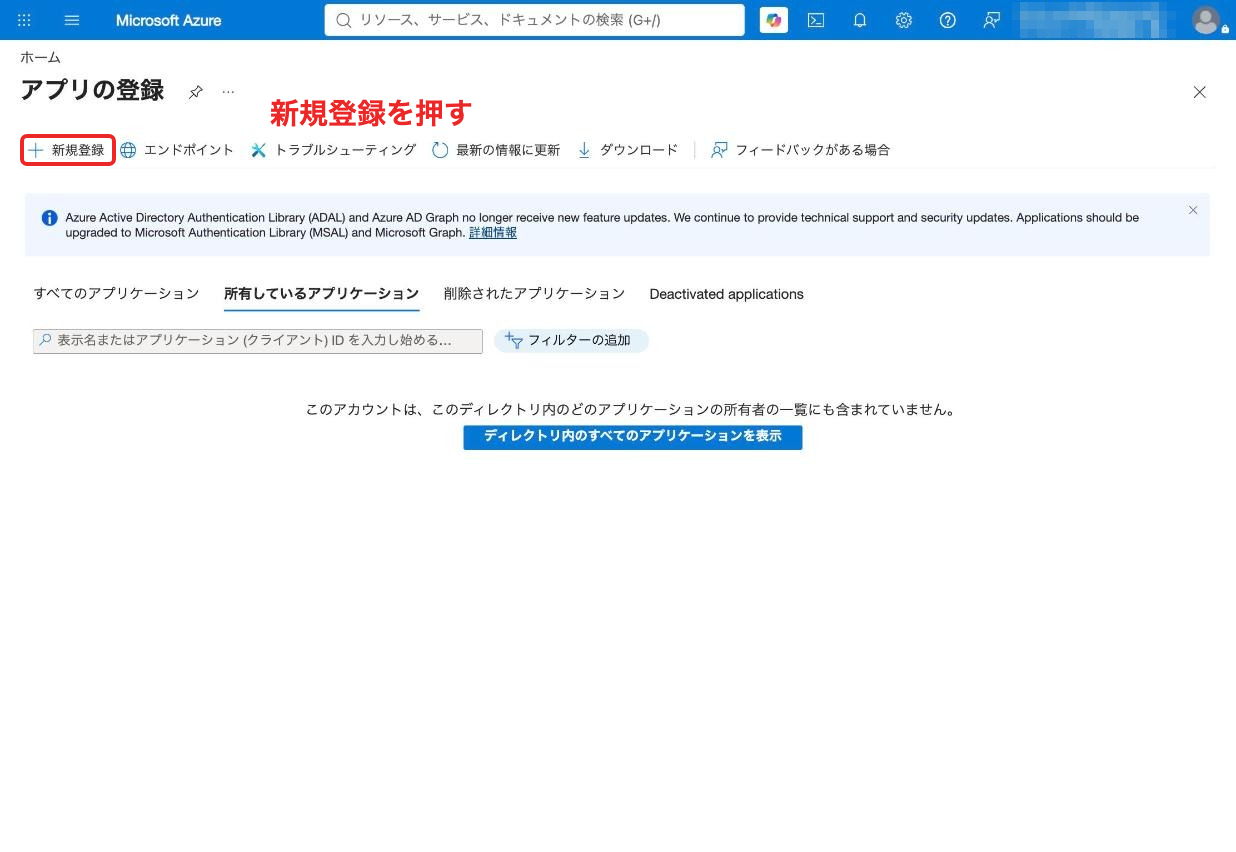
Task: Open the feedback icon in header
Action: point(992,20)
